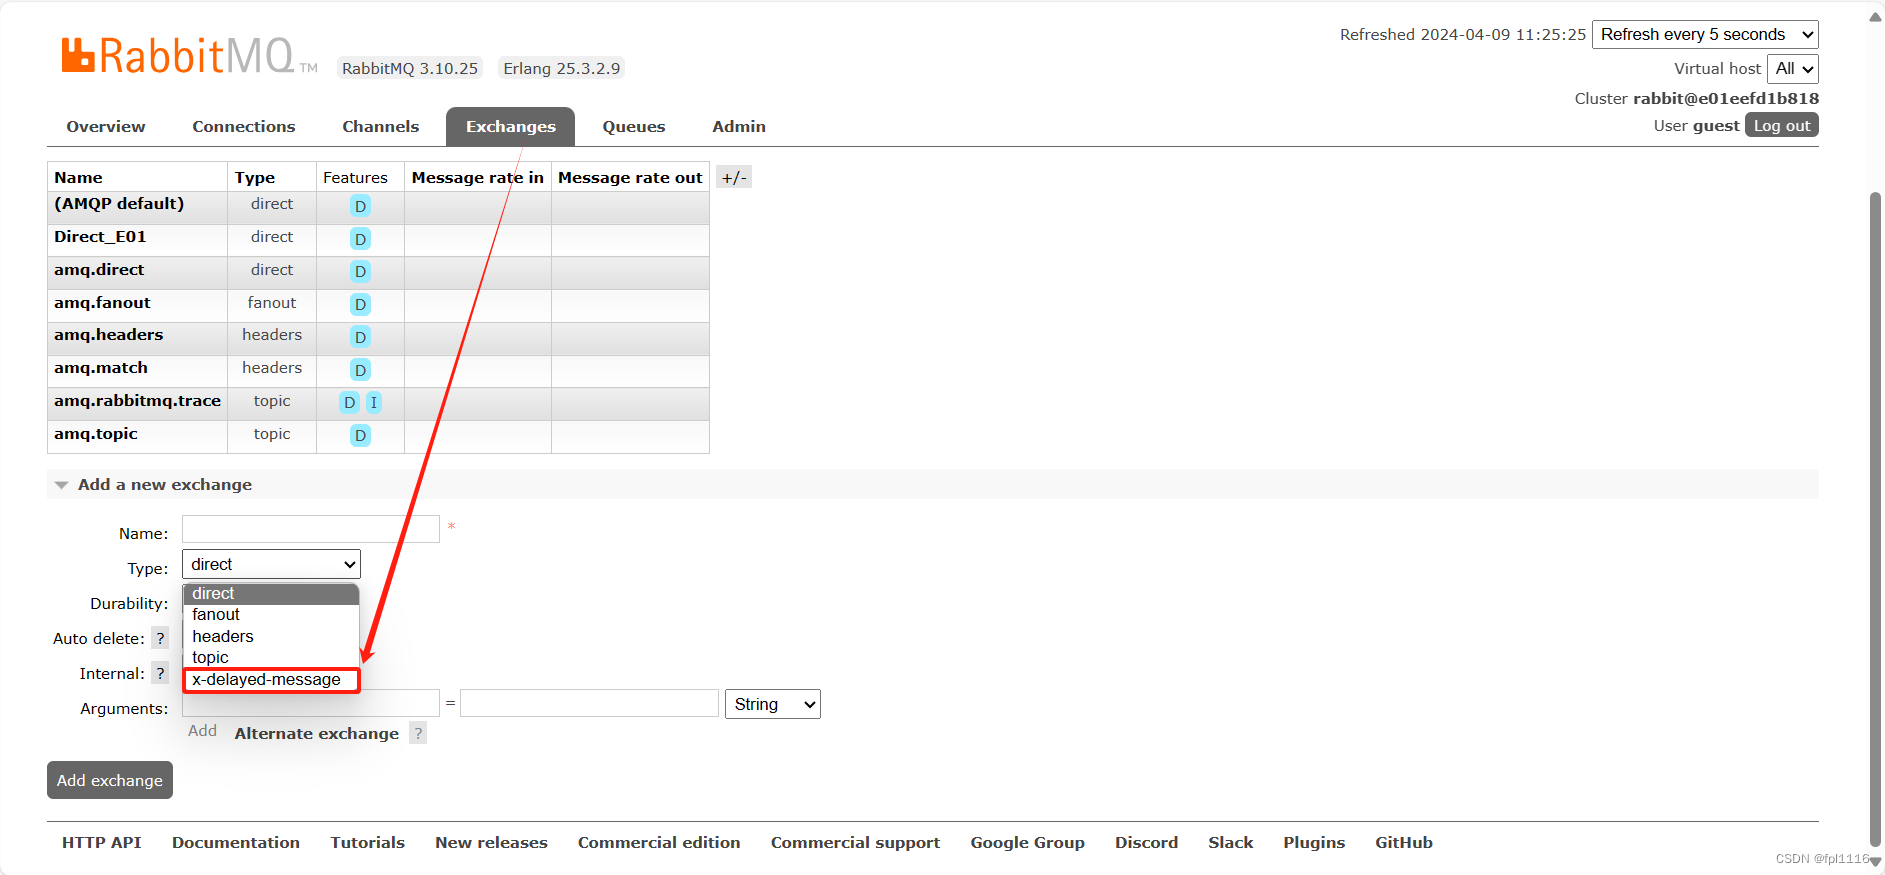Open the amq.direct exchange

coord(99,270)
